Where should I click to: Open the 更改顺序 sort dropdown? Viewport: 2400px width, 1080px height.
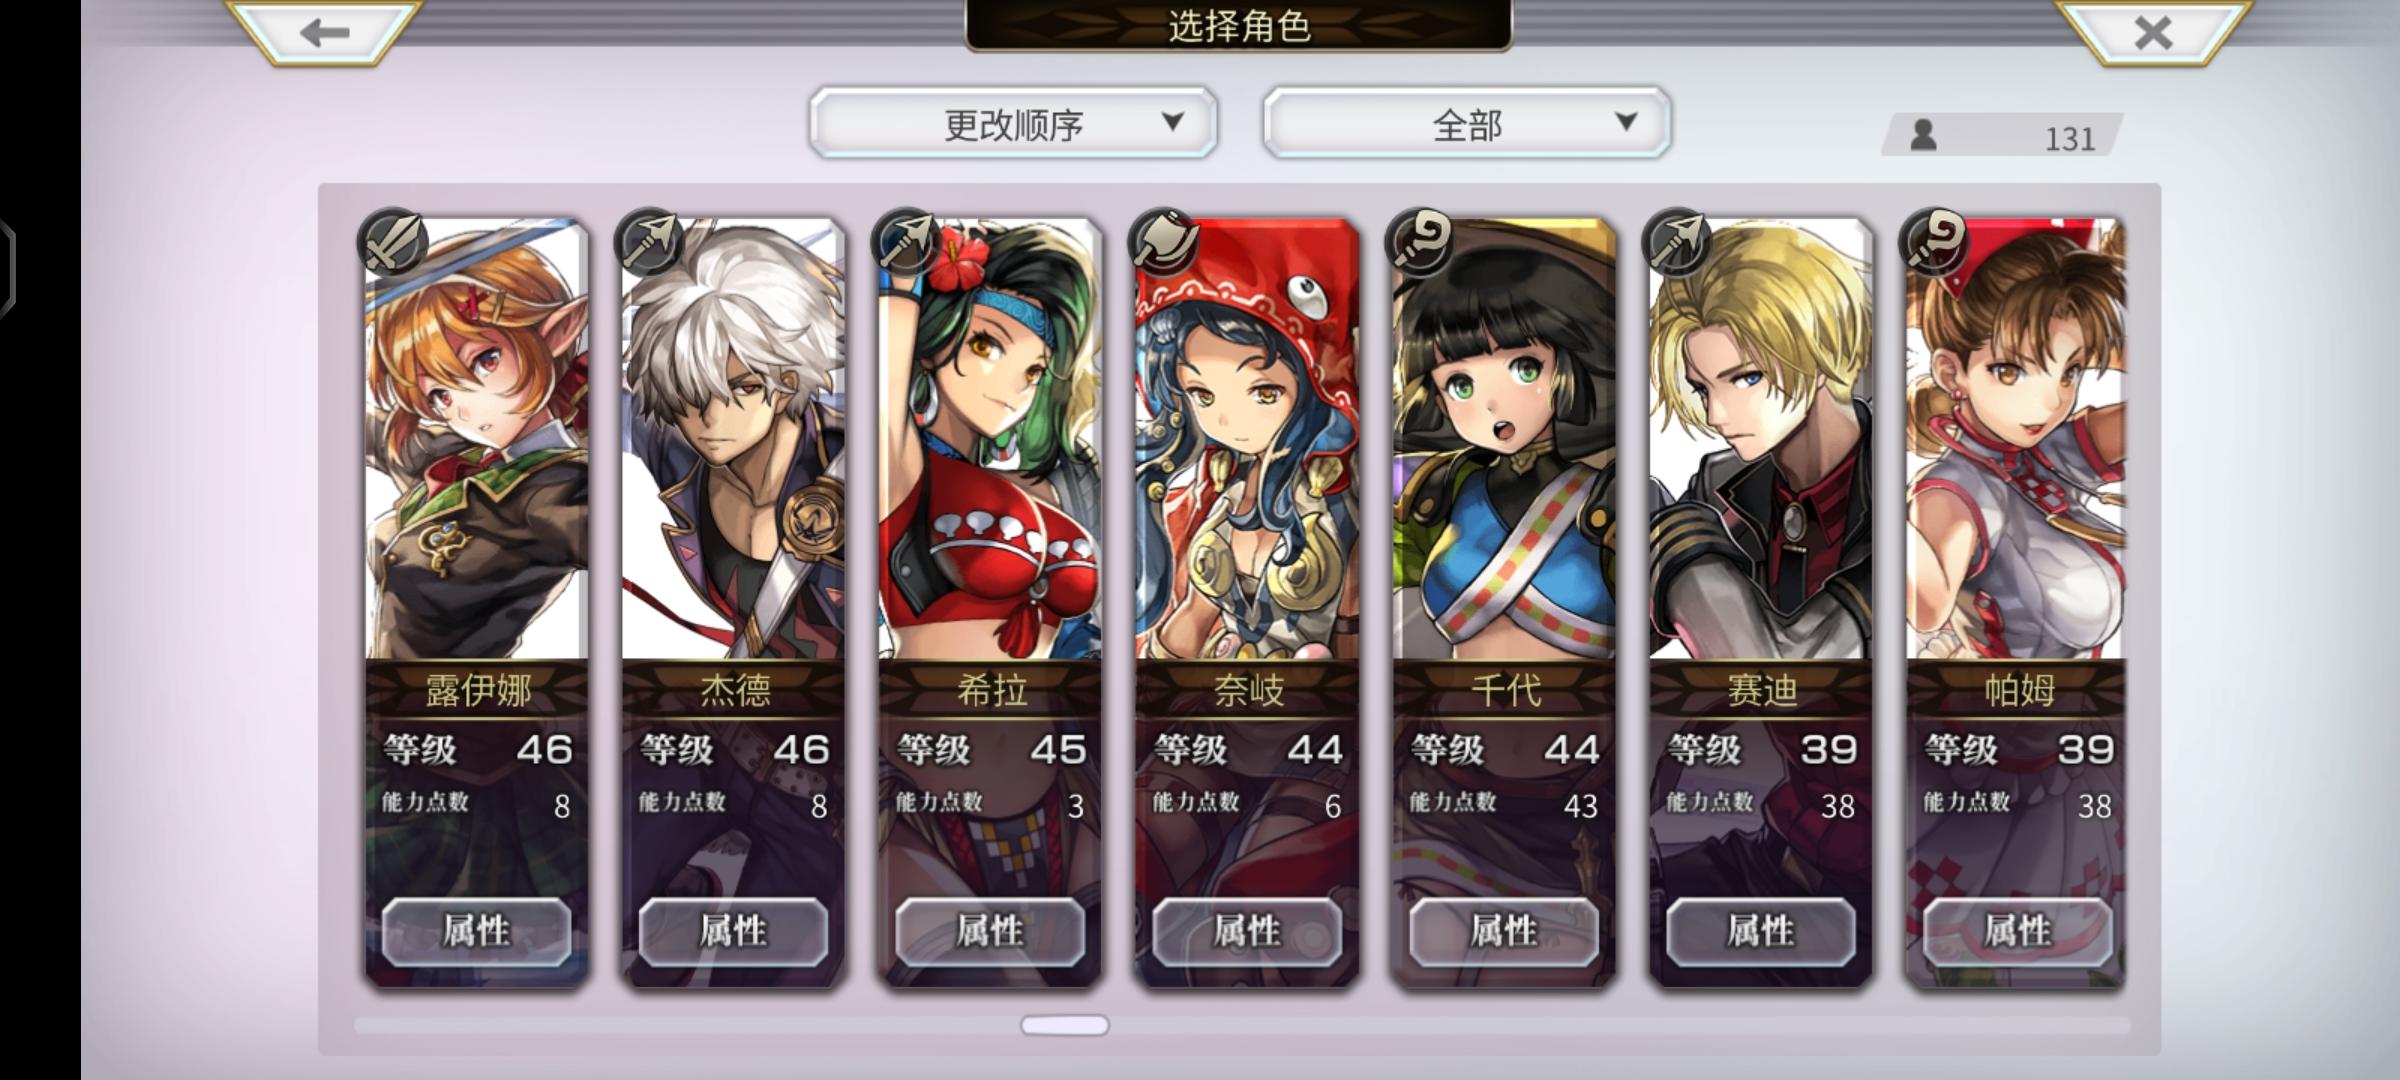click(x=1013, y=123)
